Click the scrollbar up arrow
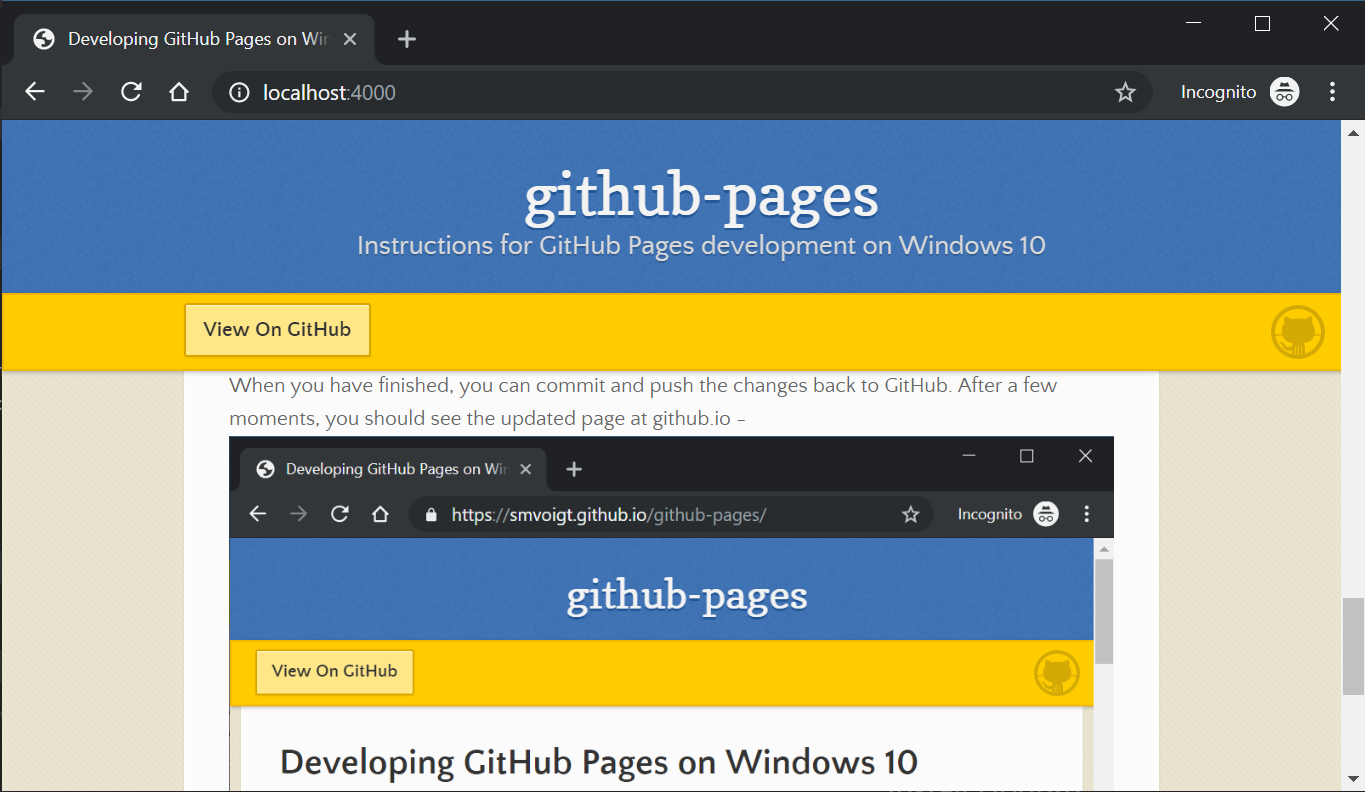The width and height of the screenshot is (1365, 792). point(1353,133)
